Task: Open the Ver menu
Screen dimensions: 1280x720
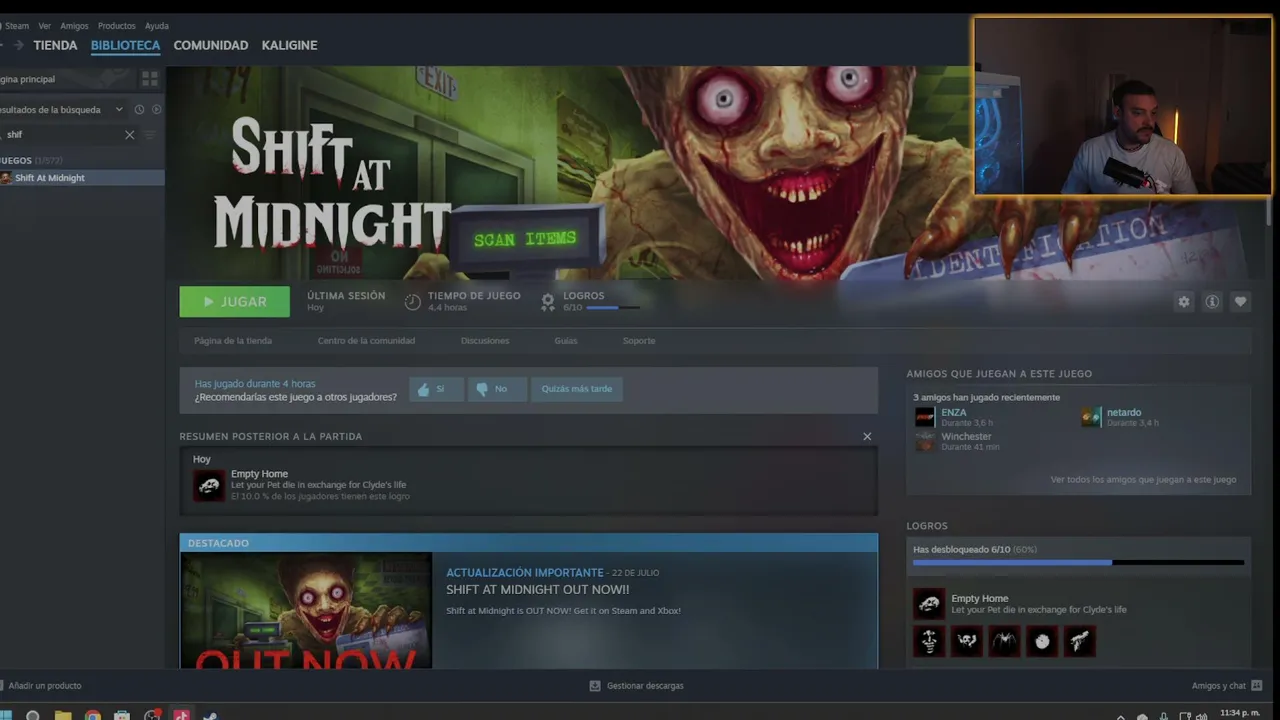Action: click(x=45, y=26)
